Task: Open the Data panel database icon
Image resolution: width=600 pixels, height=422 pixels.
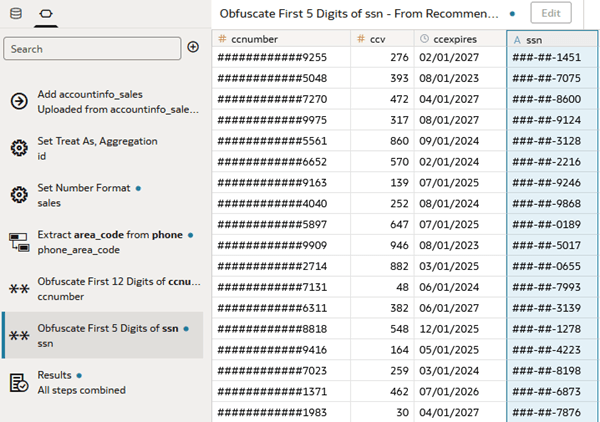Action: tap(16, 14)
